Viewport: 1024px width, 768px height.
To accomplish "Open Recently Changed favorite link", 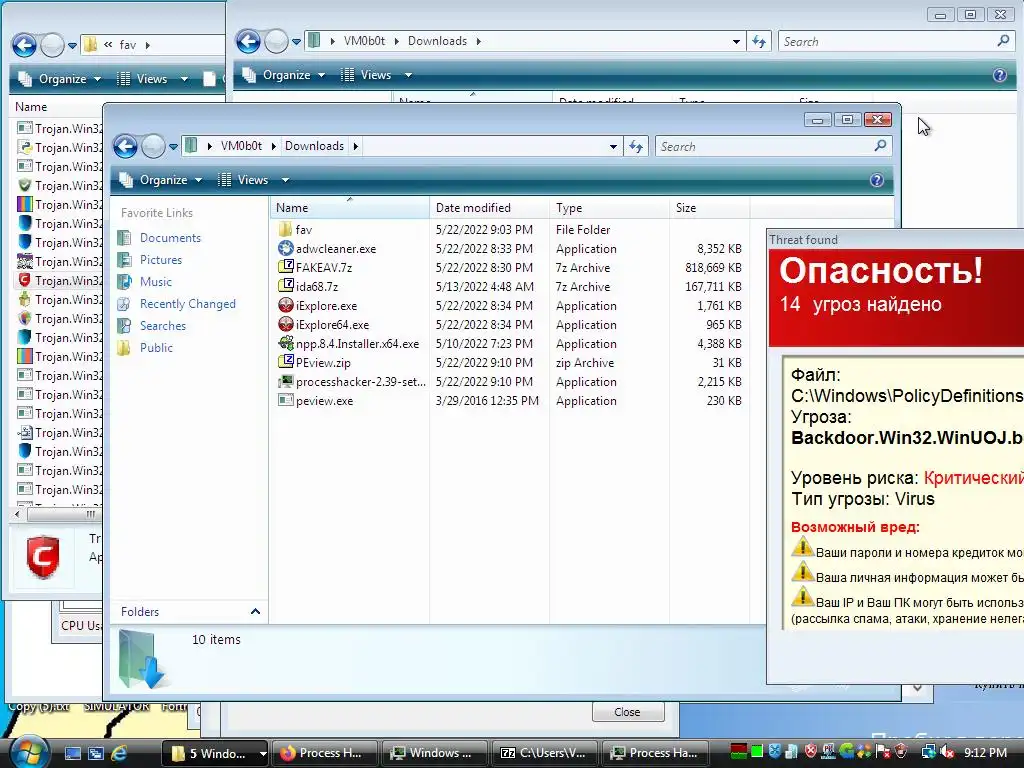I will (x=187, y=304).
